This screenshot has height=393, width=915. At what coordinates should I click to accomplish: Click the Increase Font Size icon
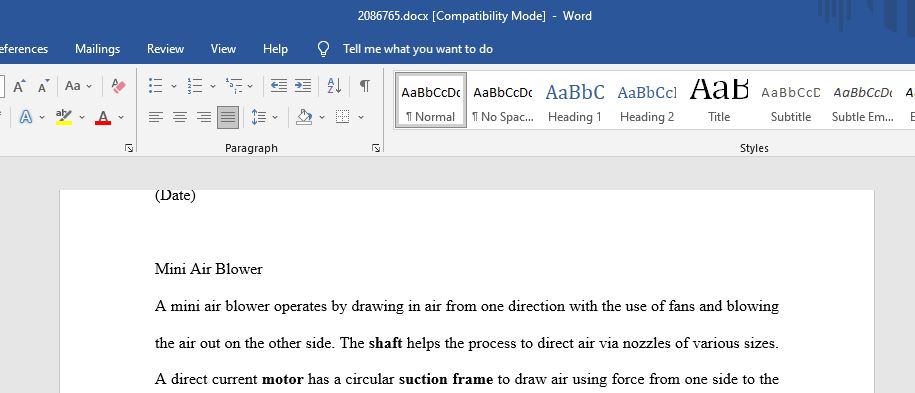pyautogui.click(x=19, y=86)
